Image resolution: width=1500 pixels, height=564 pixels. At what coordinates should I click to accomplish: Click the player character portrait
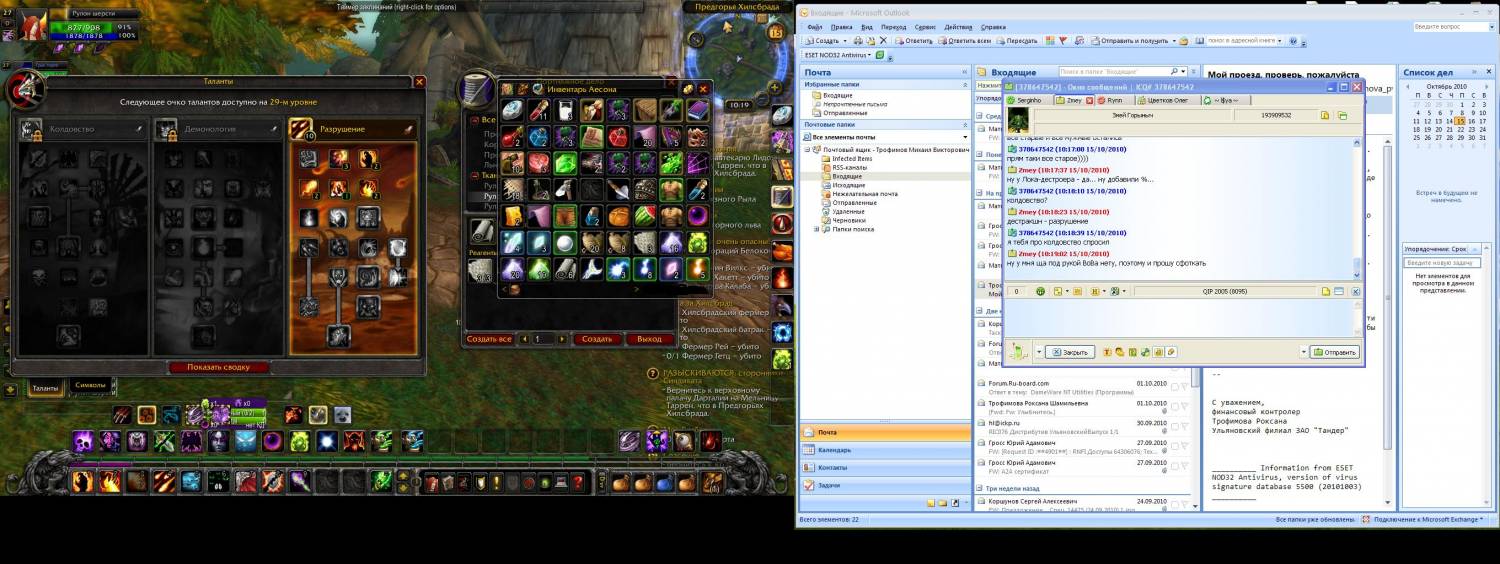pyautogui.click(x=32, y=24)
